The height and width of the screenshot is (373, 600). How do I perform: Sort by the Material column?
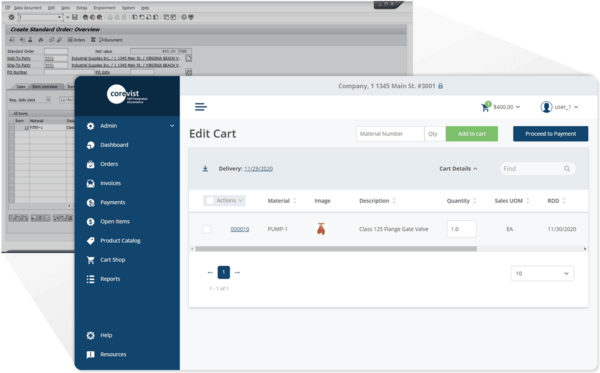pos(282,201)
